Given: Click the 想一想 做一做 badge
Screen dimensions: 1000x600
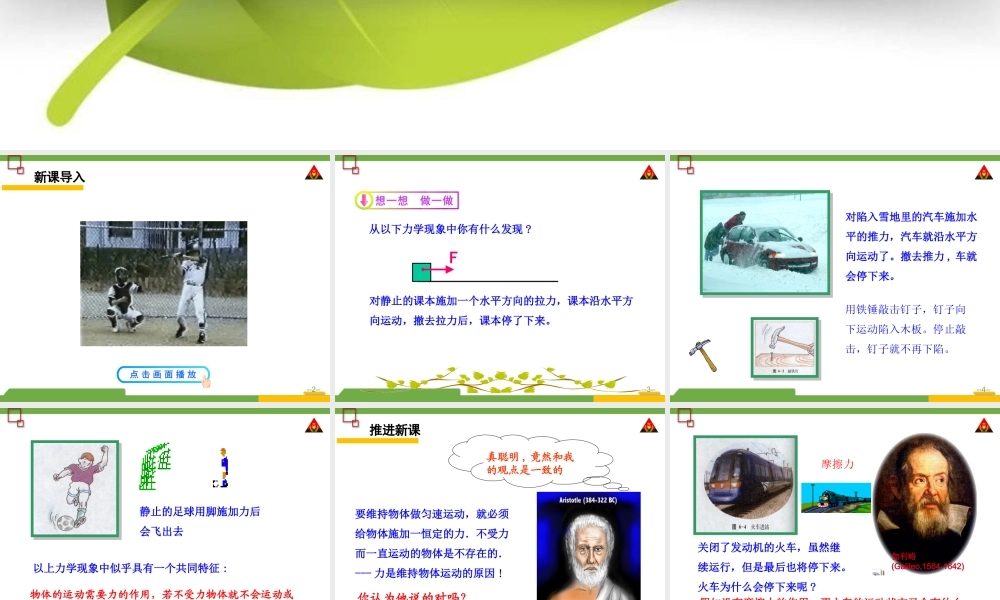Looking at the screenshot, I should tap(406, 200).
